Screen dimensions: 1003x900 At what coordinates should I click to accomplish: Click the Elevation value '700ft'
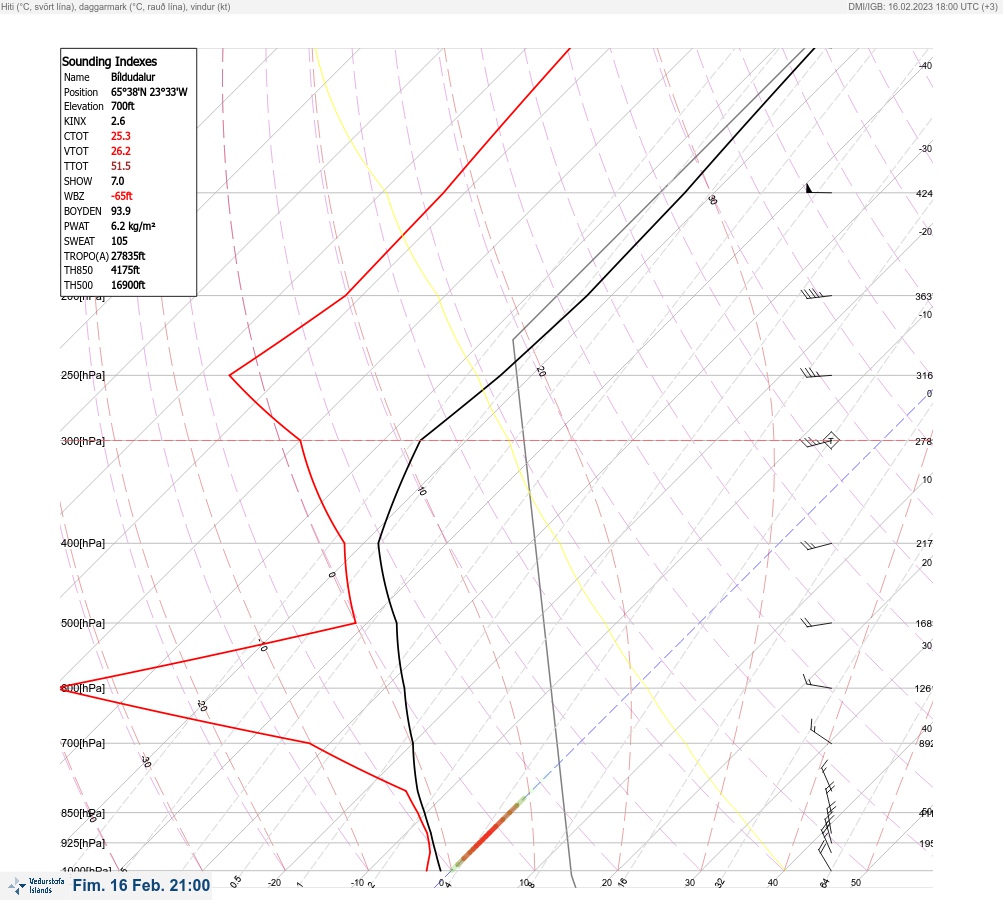(123, 106)
